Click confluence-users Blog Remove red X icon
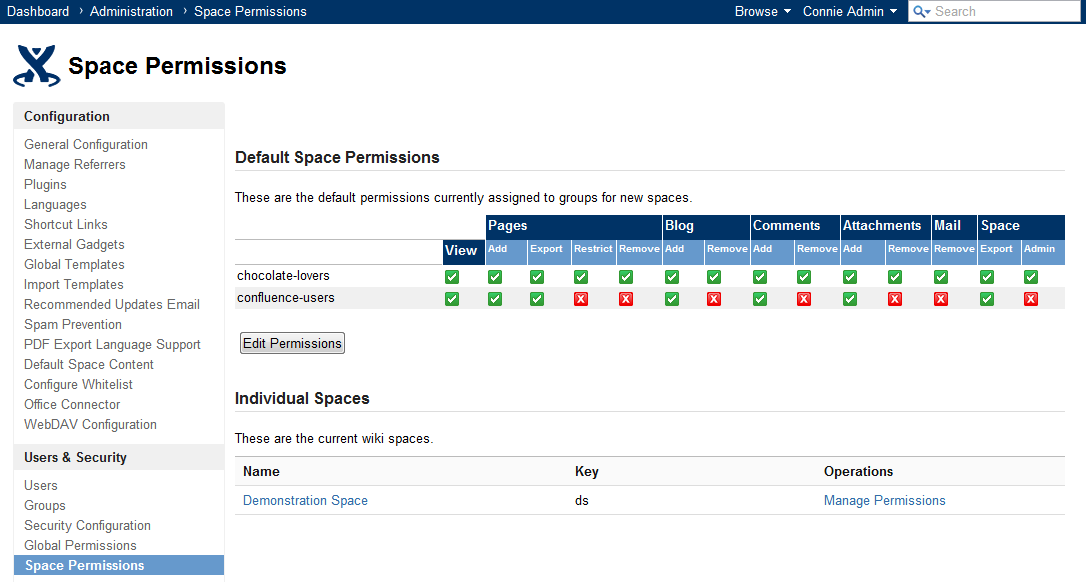The width and height of the screenshot is (1086, 582). [713, 299]
